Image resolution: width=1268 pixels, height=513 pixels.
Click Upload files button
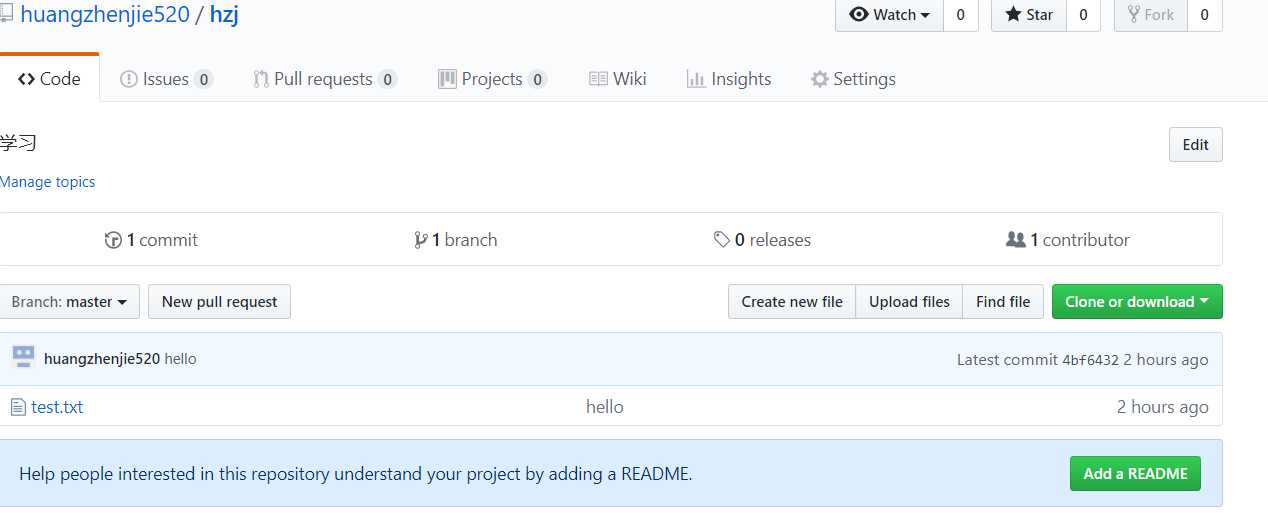(x=909, y=302)
